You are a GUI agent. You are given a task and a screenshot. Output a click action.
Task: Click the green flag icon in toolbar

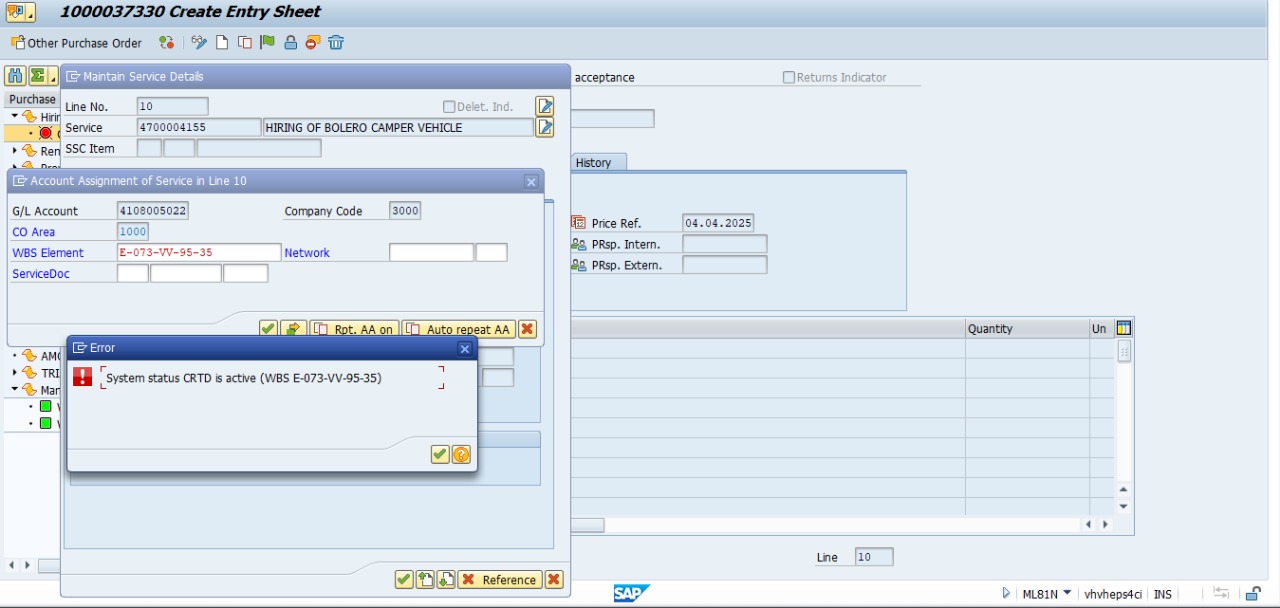pos(267,43)
